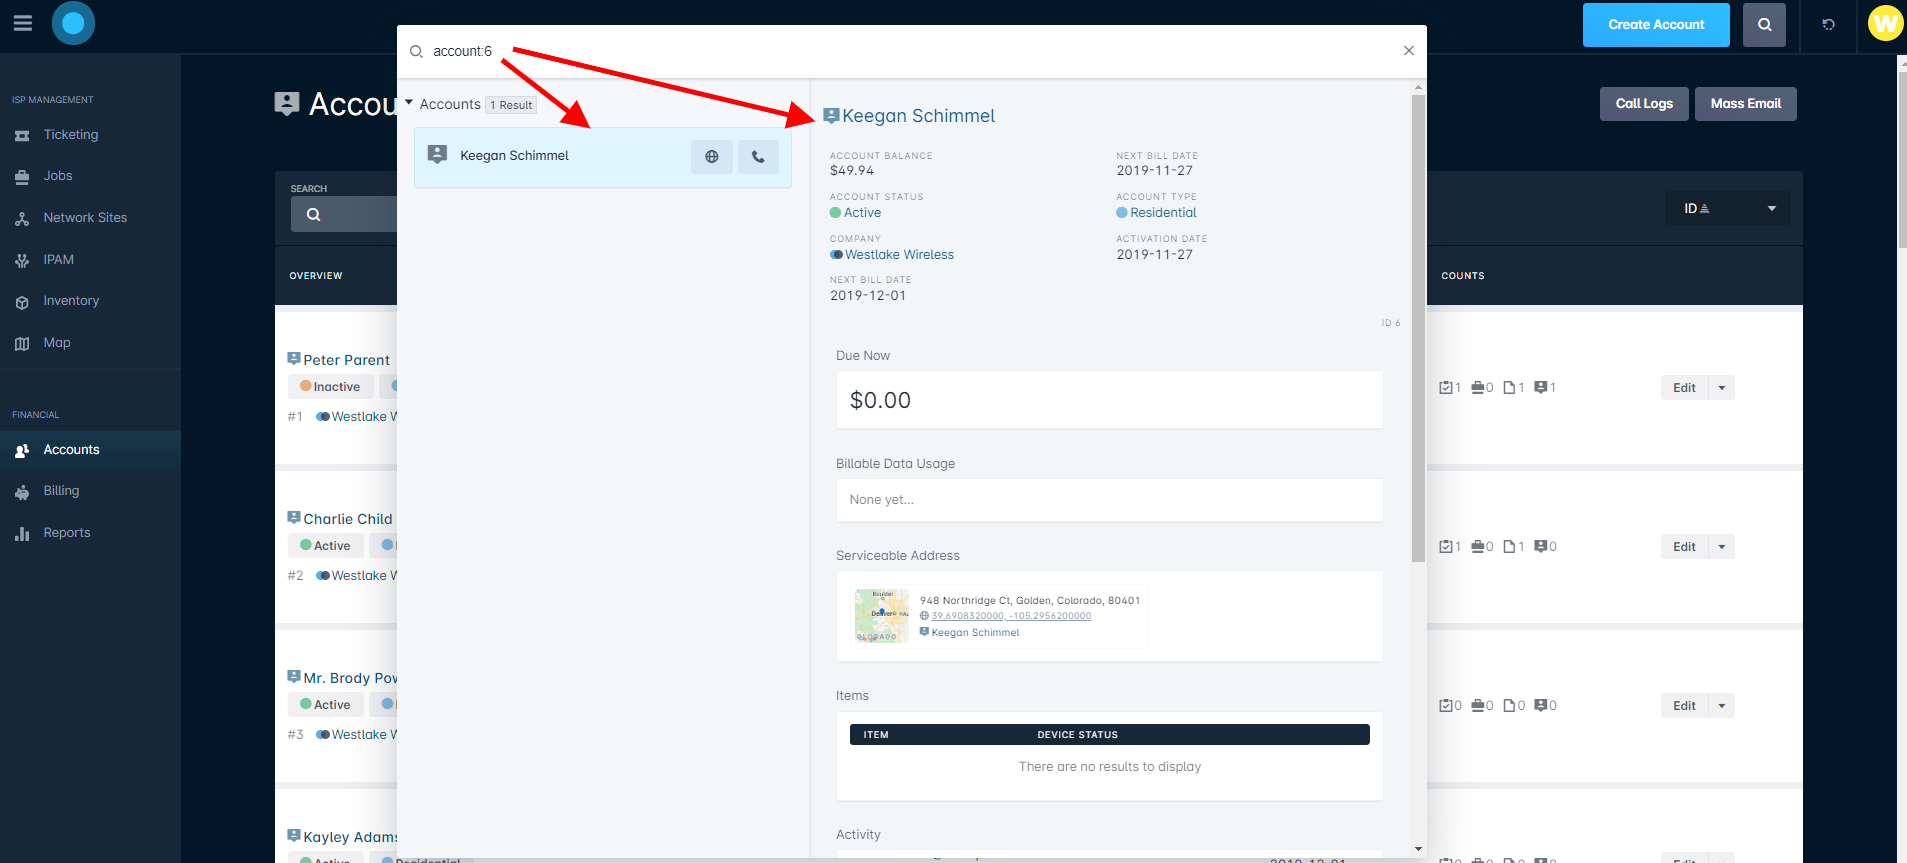Click the Jobs briefcase icon
The width and height of the screenshot is (1907, 863).
point(22,177)
